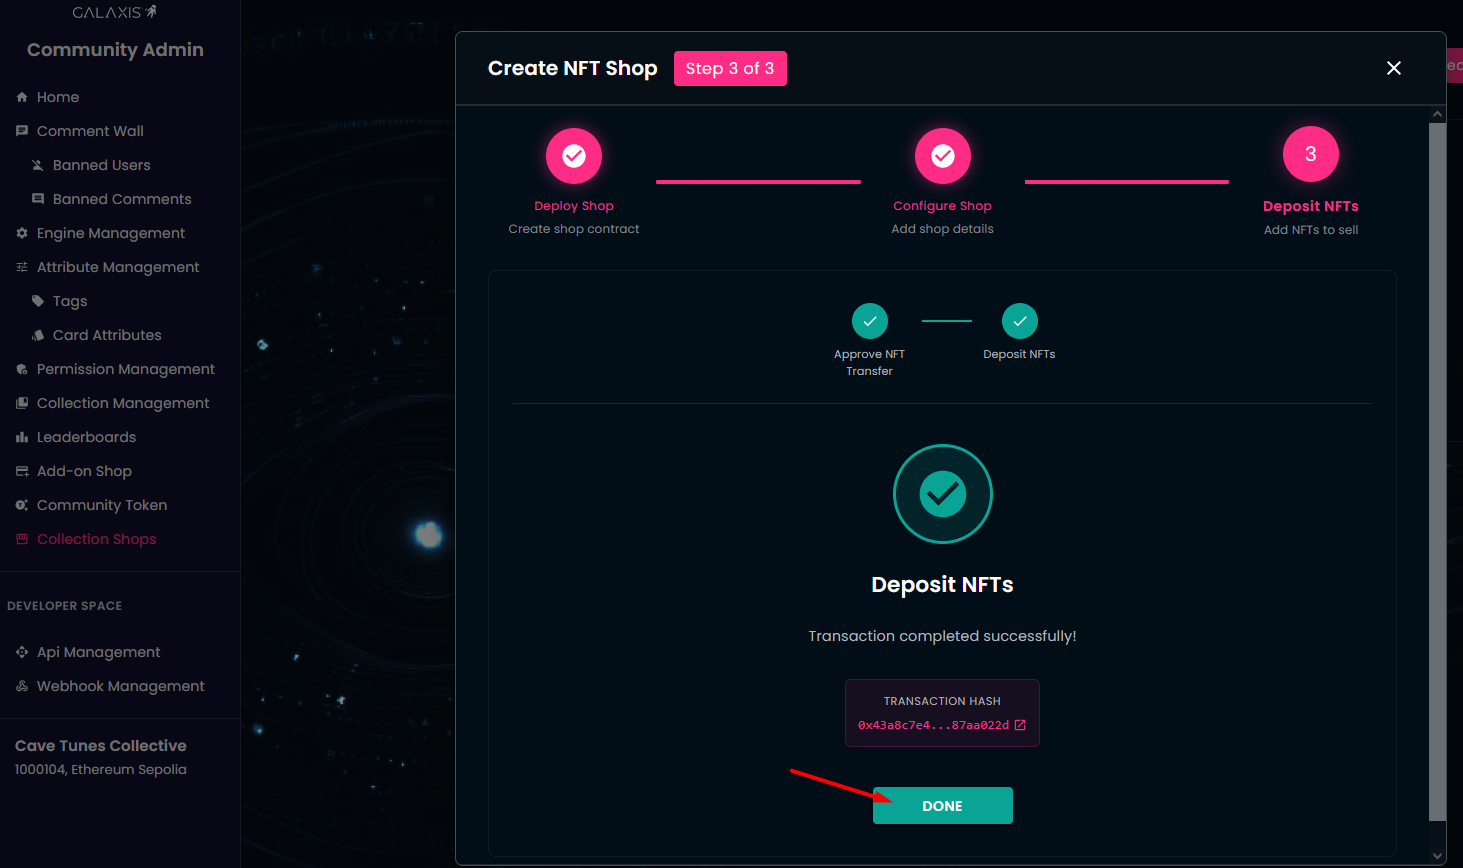Screen dimensions: 1463x868
Task: Go to Banned Users page
Action: point(101,165)
